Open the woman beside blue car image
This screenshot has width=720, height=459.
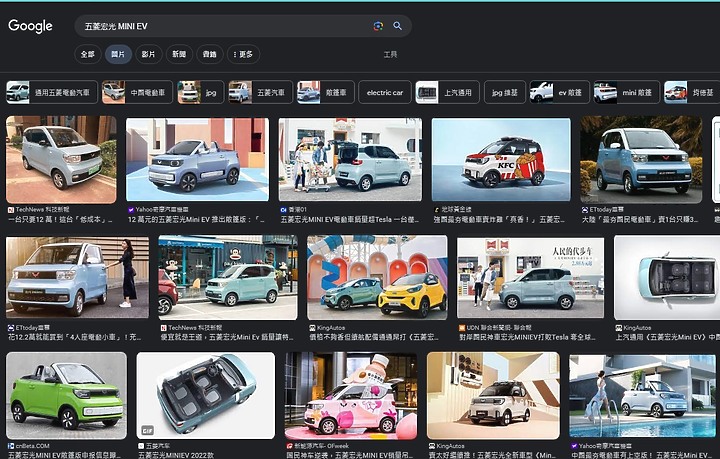tap(78, 278)
